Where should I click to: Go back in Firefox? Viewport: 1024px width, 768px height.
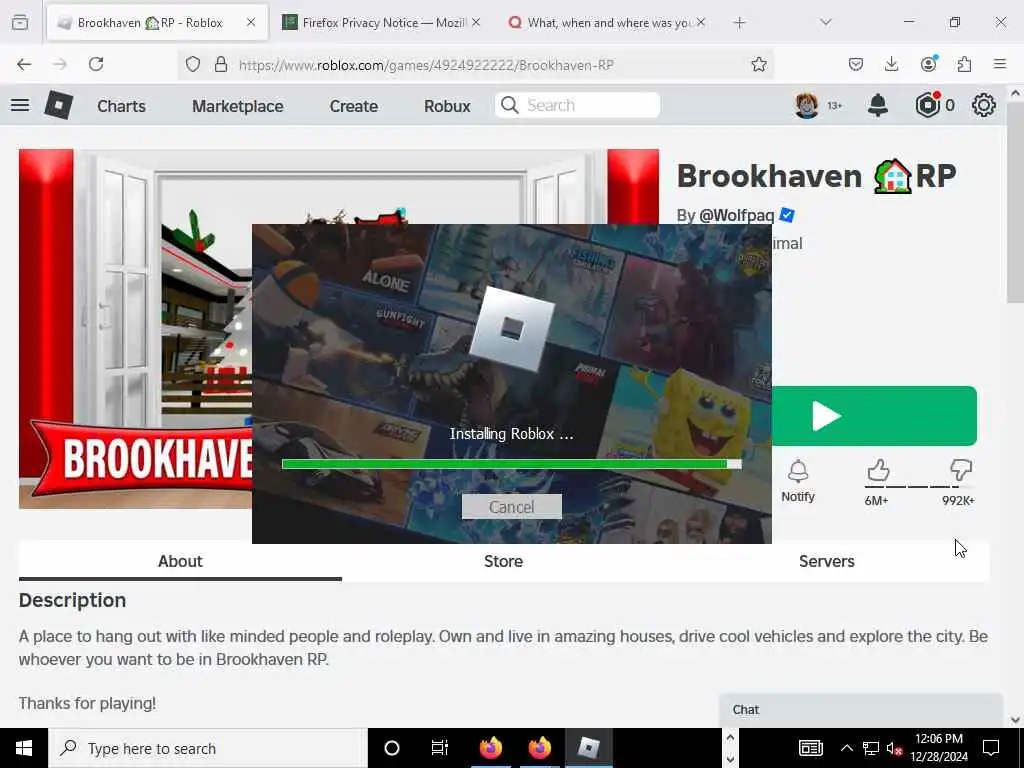24,64
